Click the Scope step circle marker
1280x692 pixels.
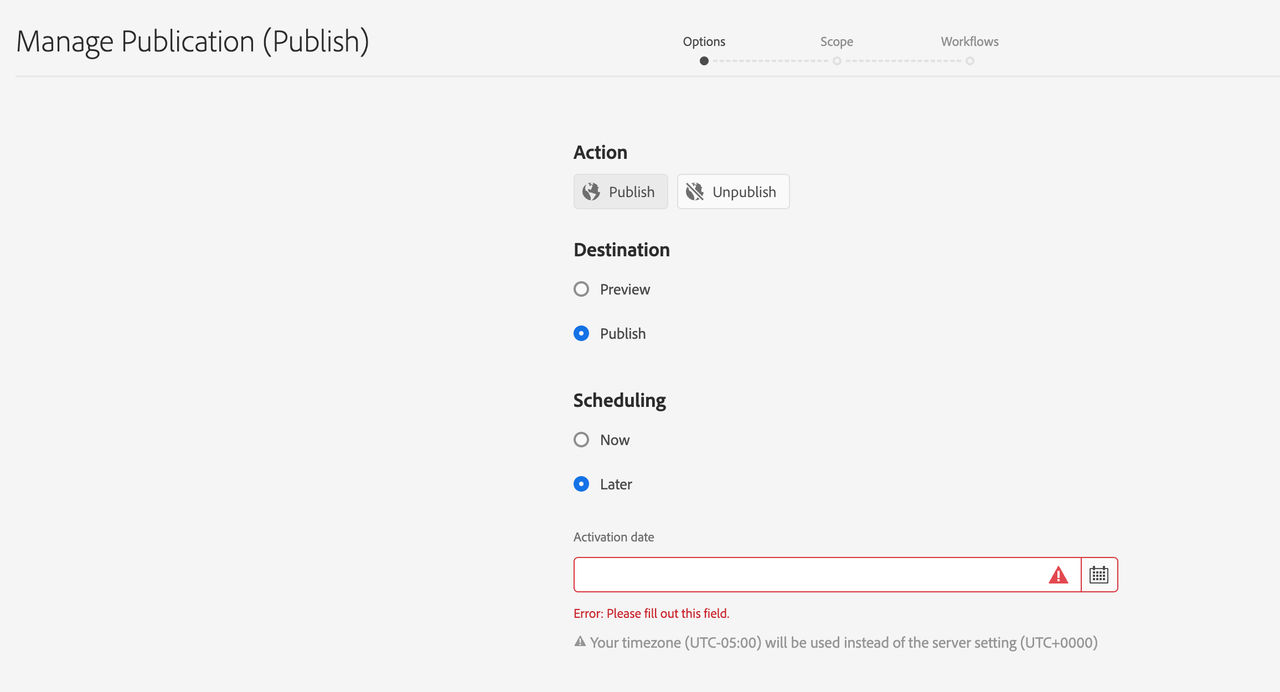click(837, 61)
